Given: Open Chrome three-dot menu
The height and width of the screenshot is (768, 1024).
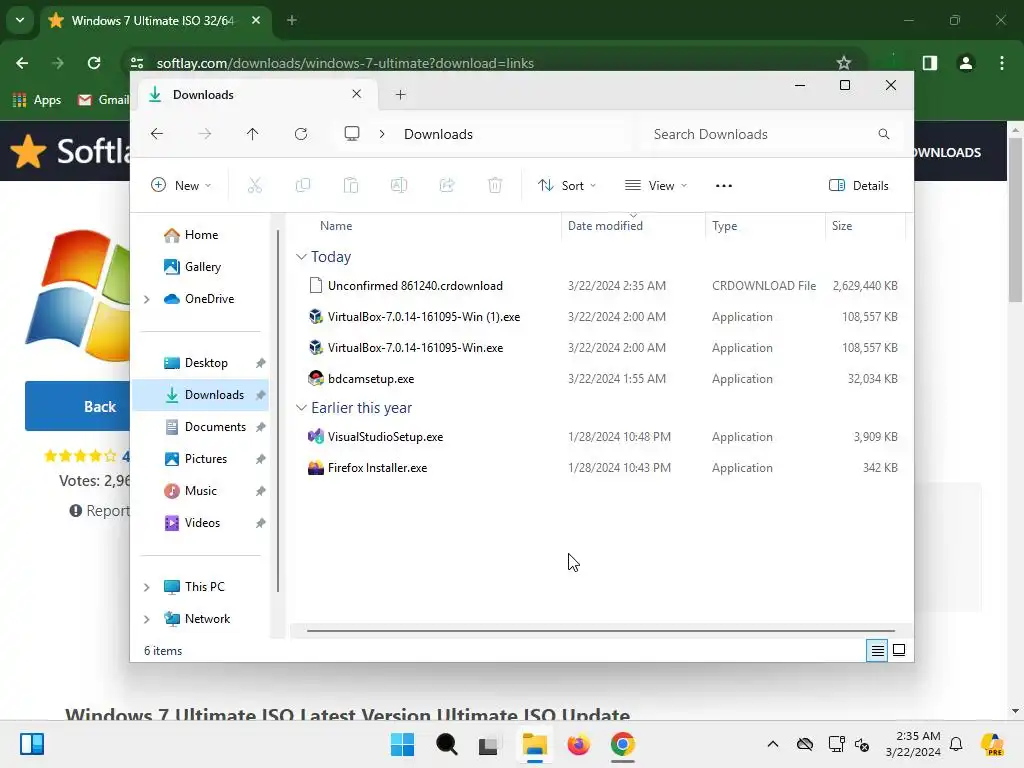Looking at the screenshot, I should point(1002,63).
